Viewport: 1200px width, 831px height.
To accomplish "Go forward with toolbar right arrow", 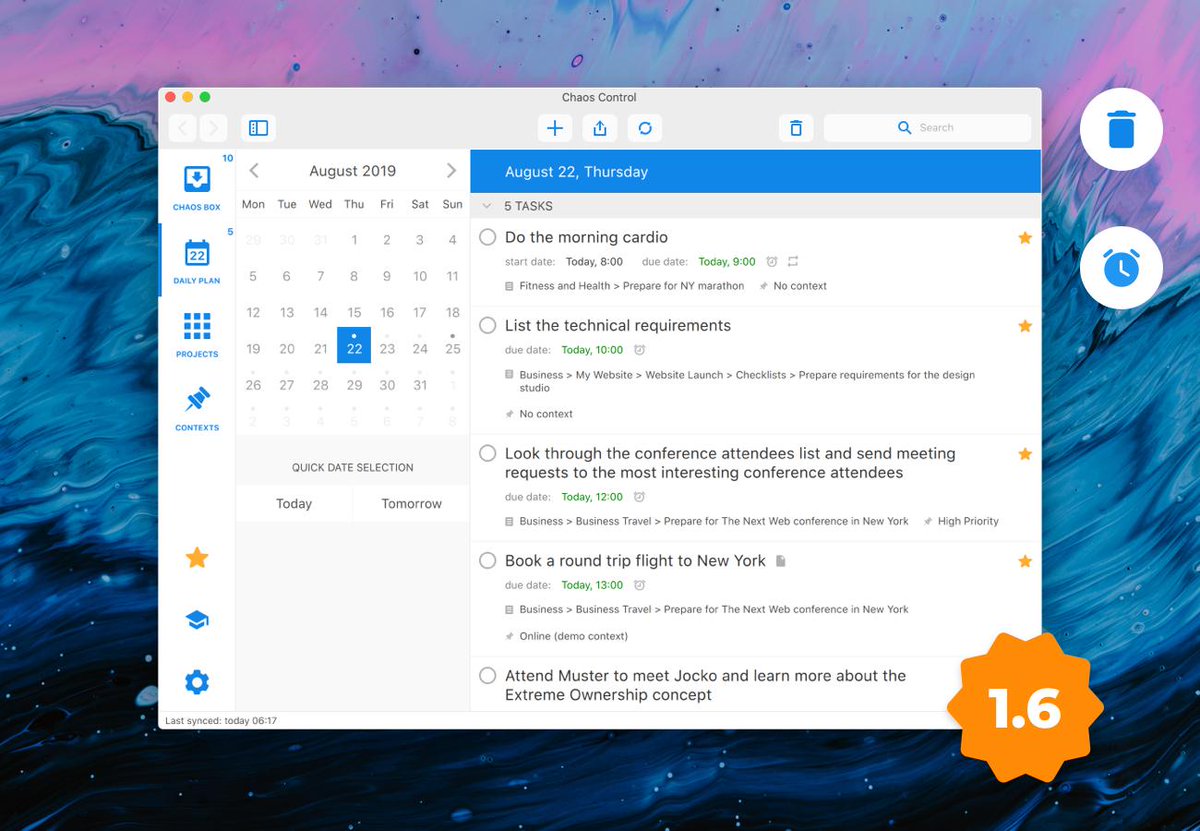I will click(214, 128).
